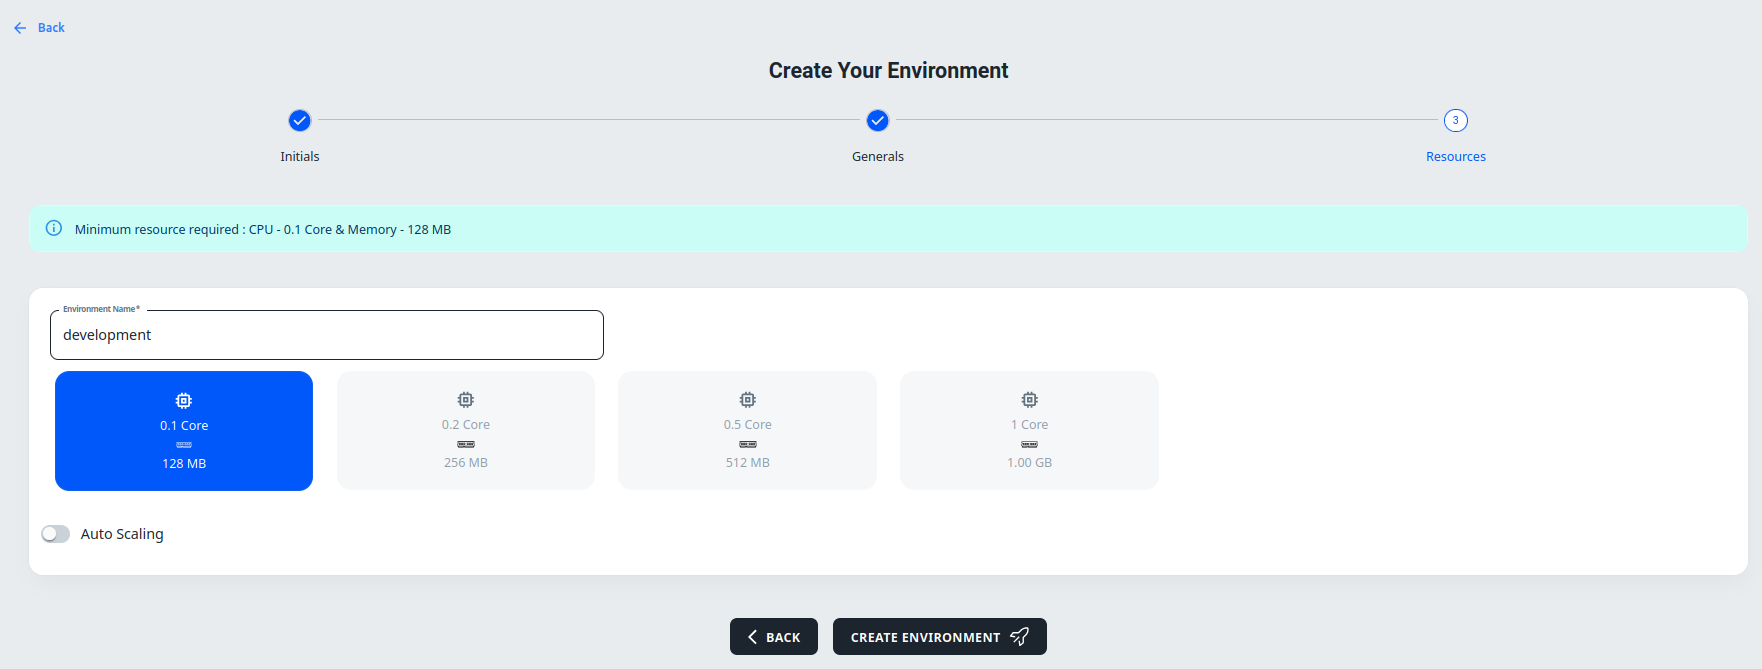Click the Generals step checkmark circle
The height and width of the screenshot is (669, 1762).
point(878,121)
